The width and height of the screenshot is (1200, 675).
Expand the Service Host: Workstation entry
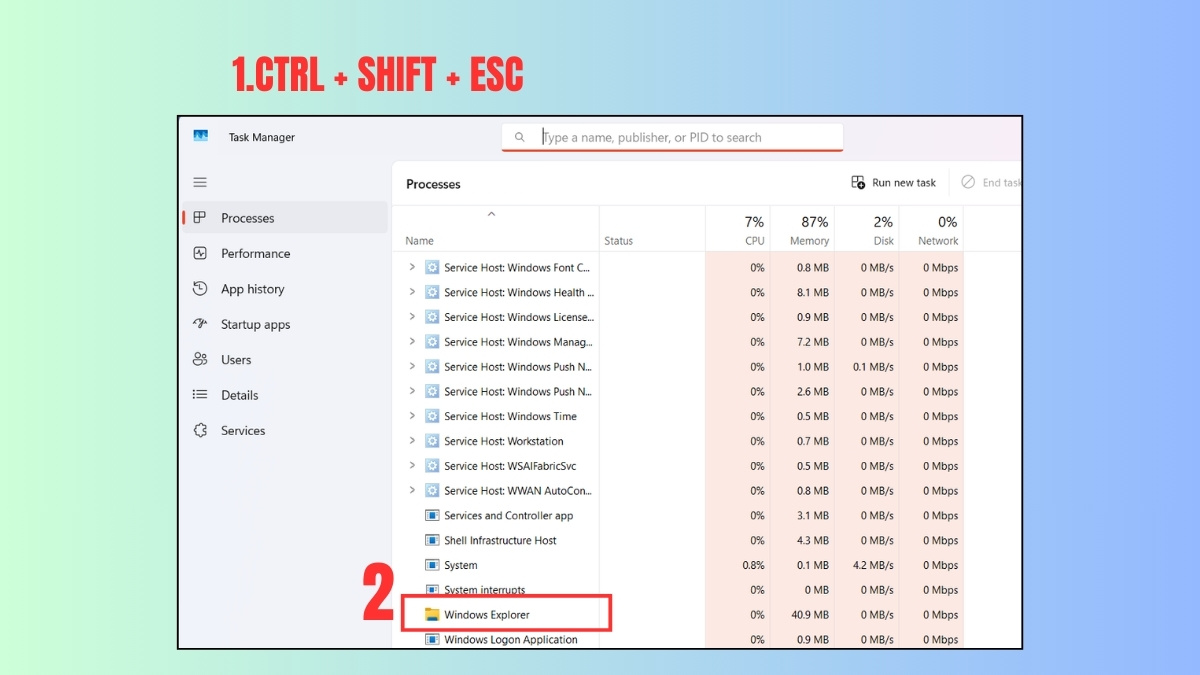click(412, 440)
